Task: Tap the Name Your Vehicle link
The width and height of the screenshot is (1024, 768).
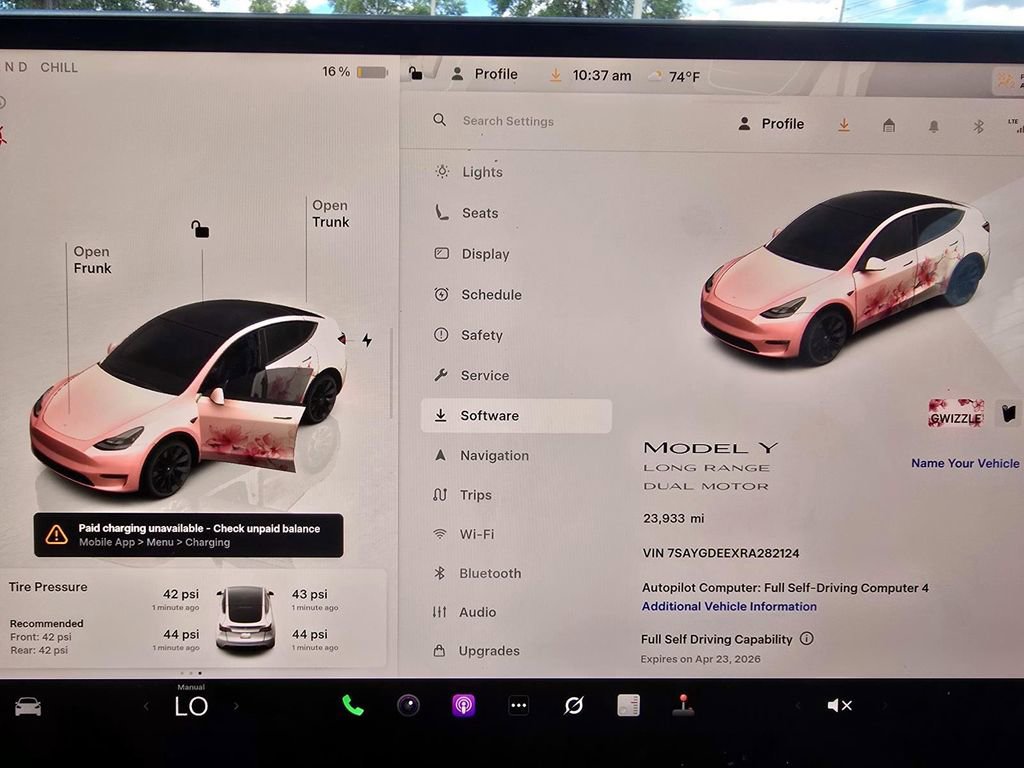Action: (x=965, y=463)
